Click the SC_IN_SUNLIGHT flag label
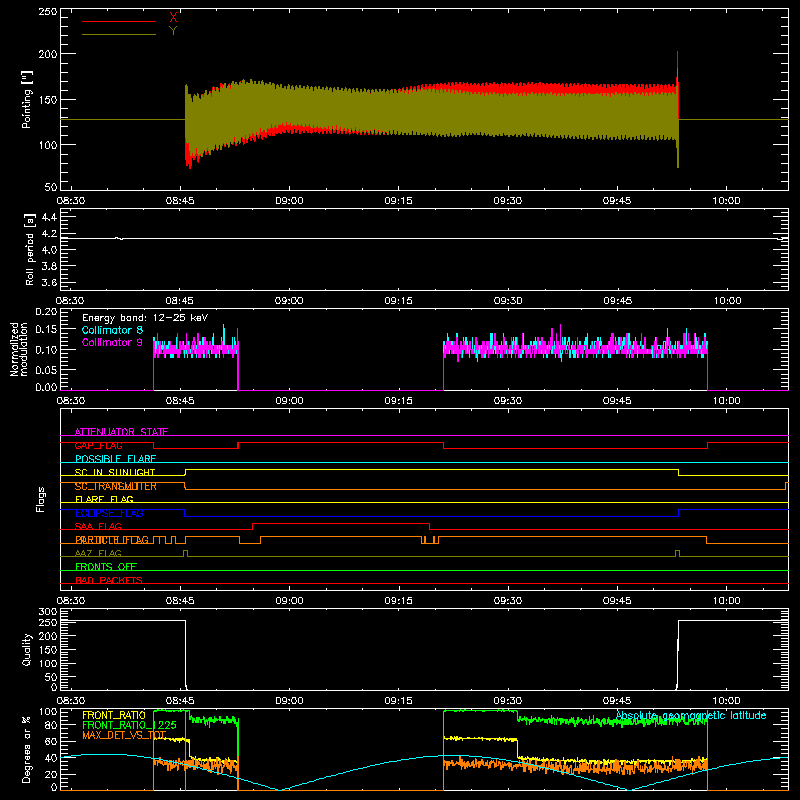This screenshot has height=800, width=800. [115, 472]
